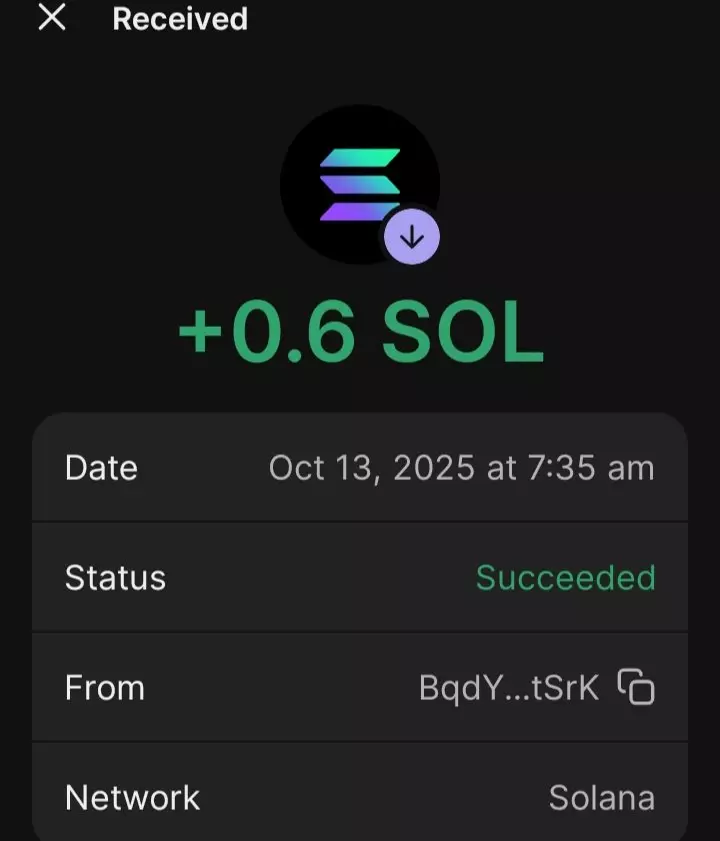Screen dimensions: 720x841
Task: Click the From label
Action: coord(105,688)
